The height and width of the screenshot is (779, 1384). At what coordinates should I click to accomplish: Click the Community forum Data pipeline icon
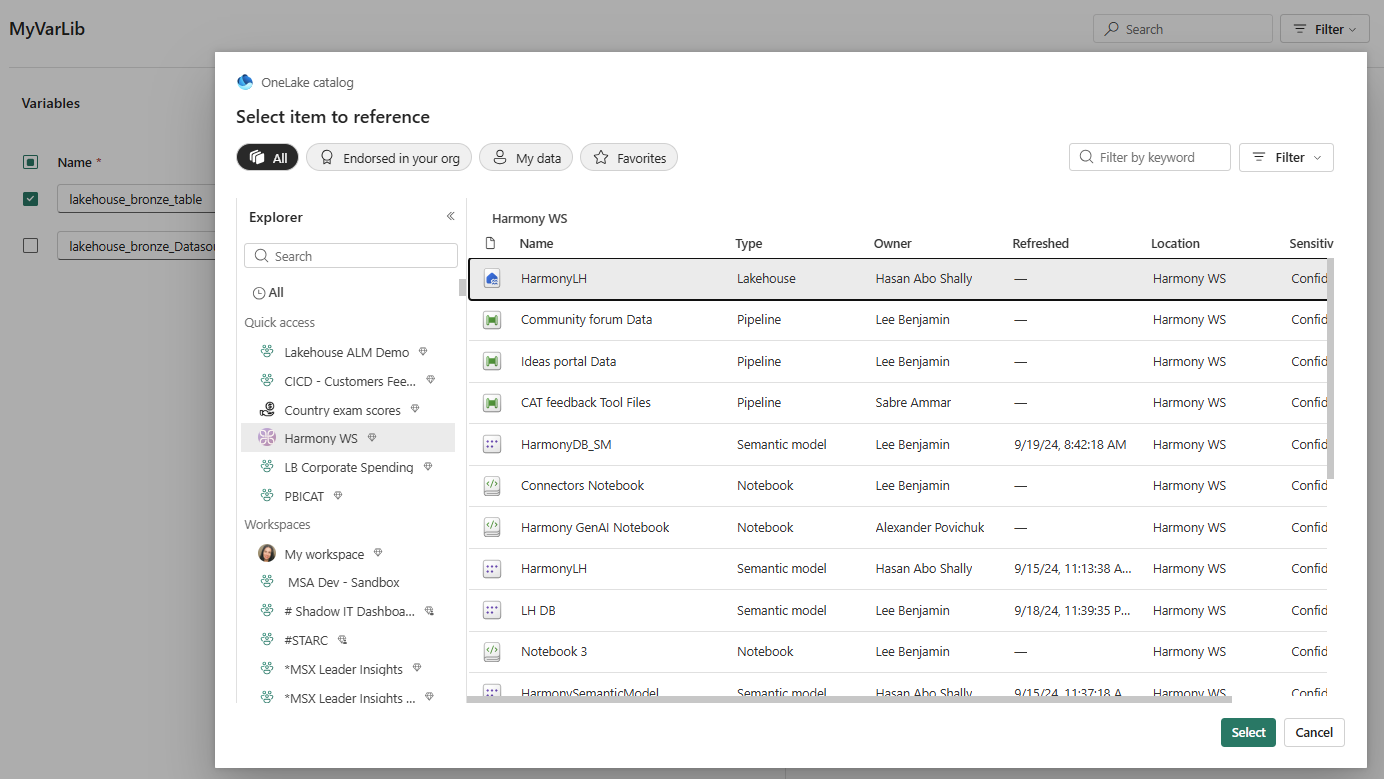coord(491,320)
